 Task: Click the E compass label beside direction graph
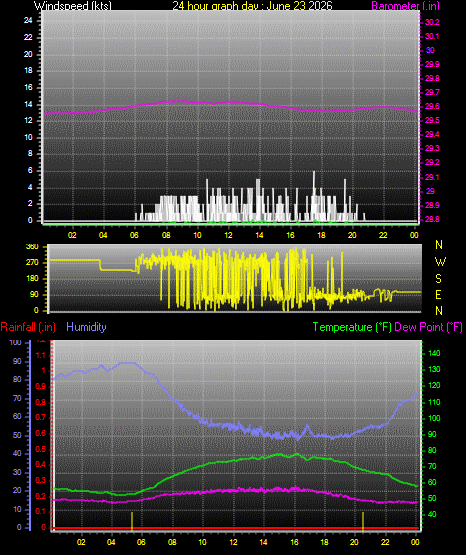(438, 294)
